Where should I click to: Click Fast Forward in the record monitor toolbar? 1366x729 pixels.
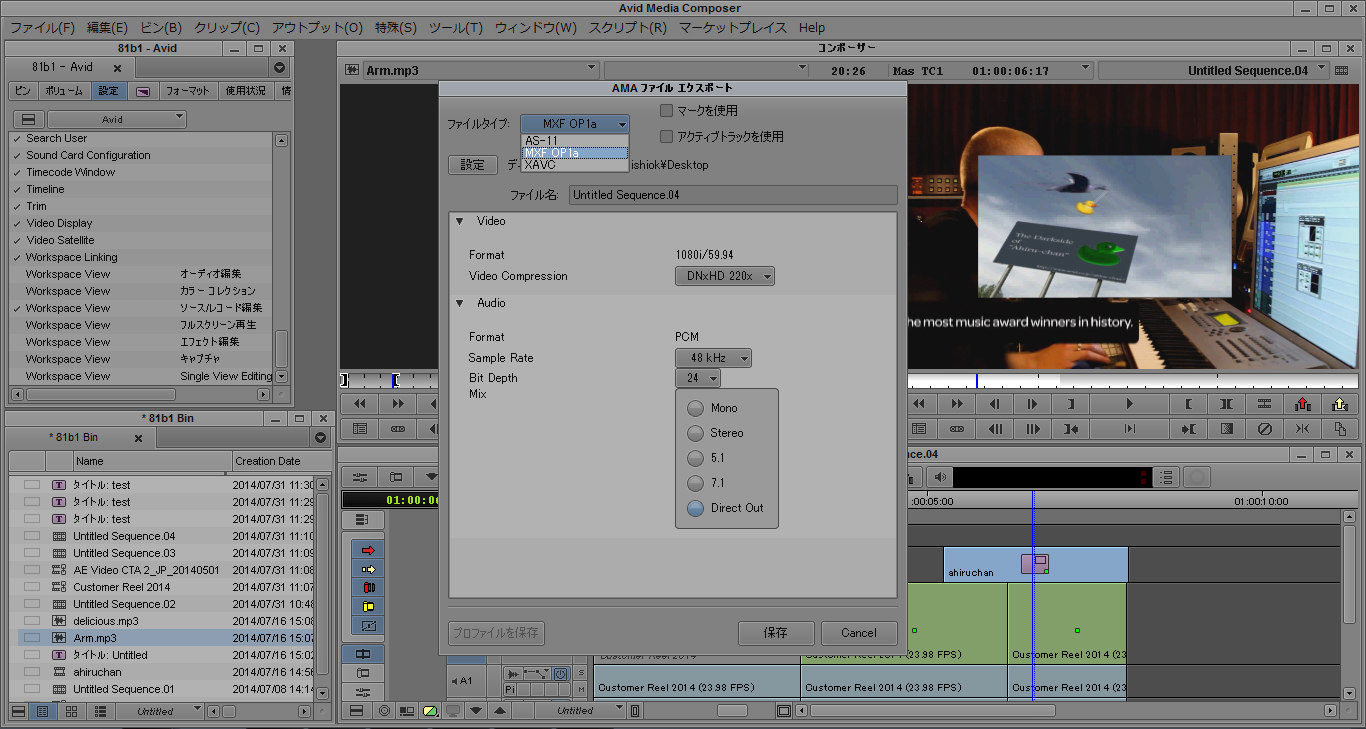coord(957,404)
